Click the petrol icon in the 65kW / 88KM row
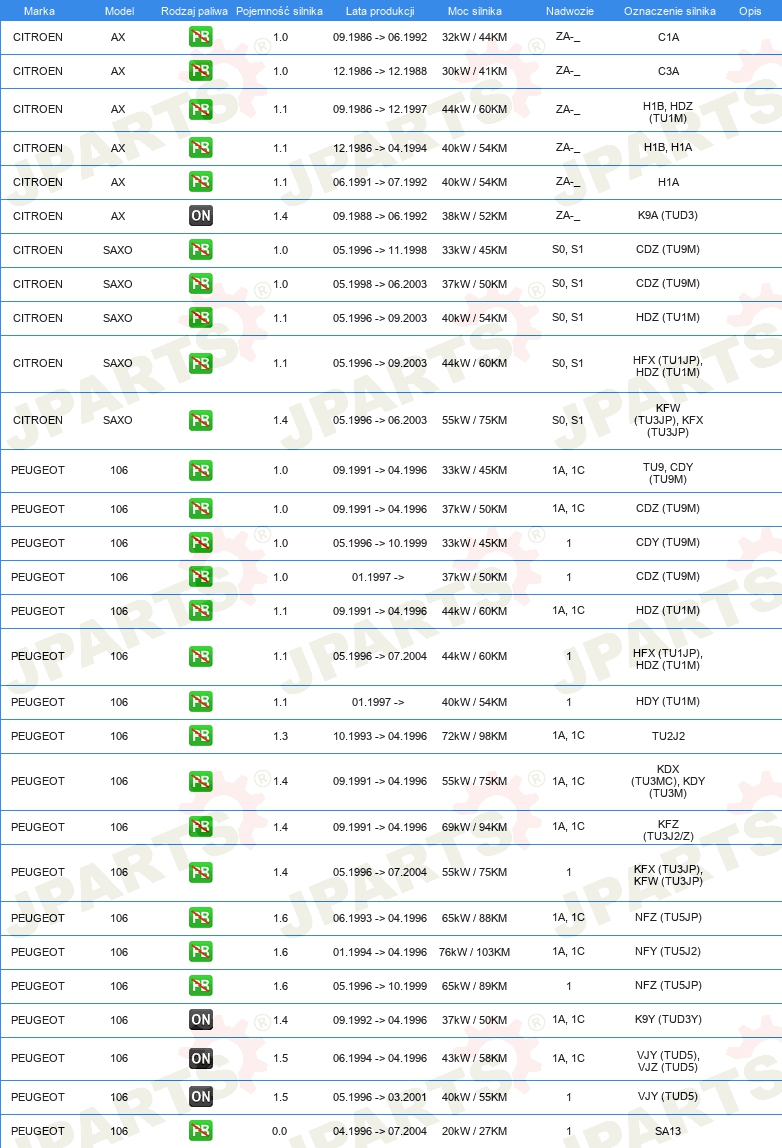Viewport: 782px width, 1148px height. 201,917
